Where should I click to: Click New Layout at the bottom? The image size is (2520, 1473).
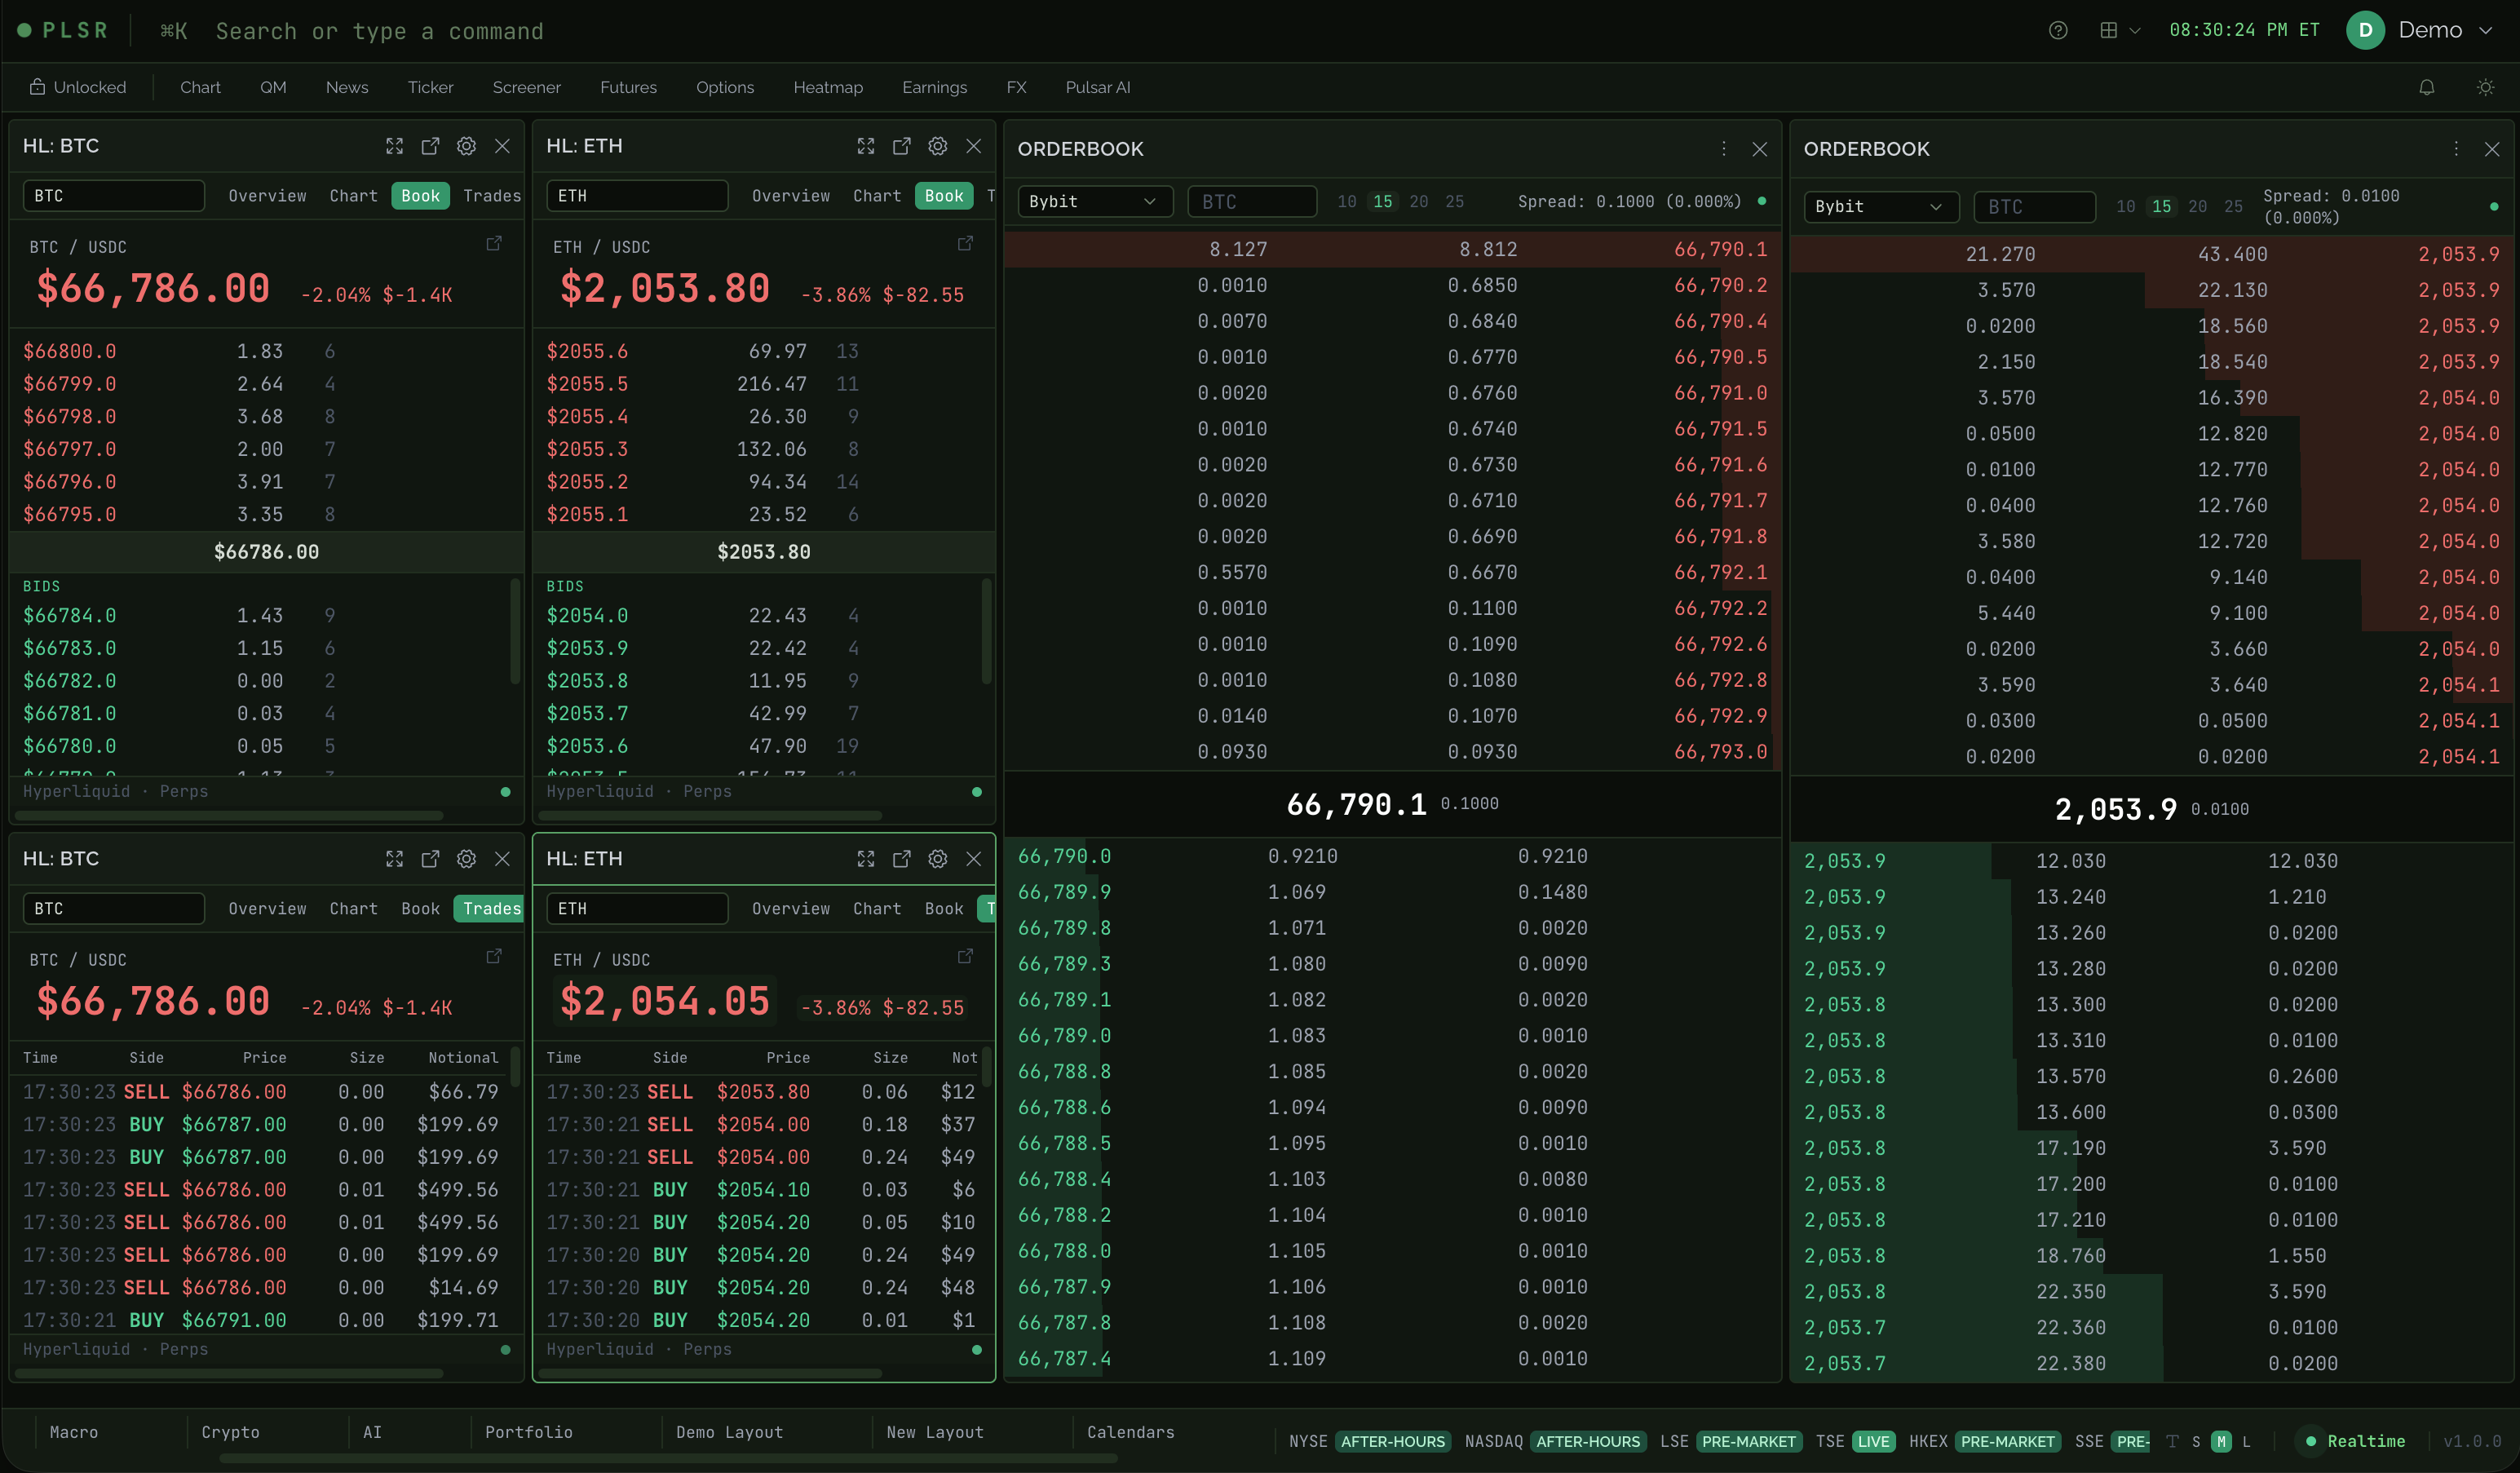[935, 1432]
